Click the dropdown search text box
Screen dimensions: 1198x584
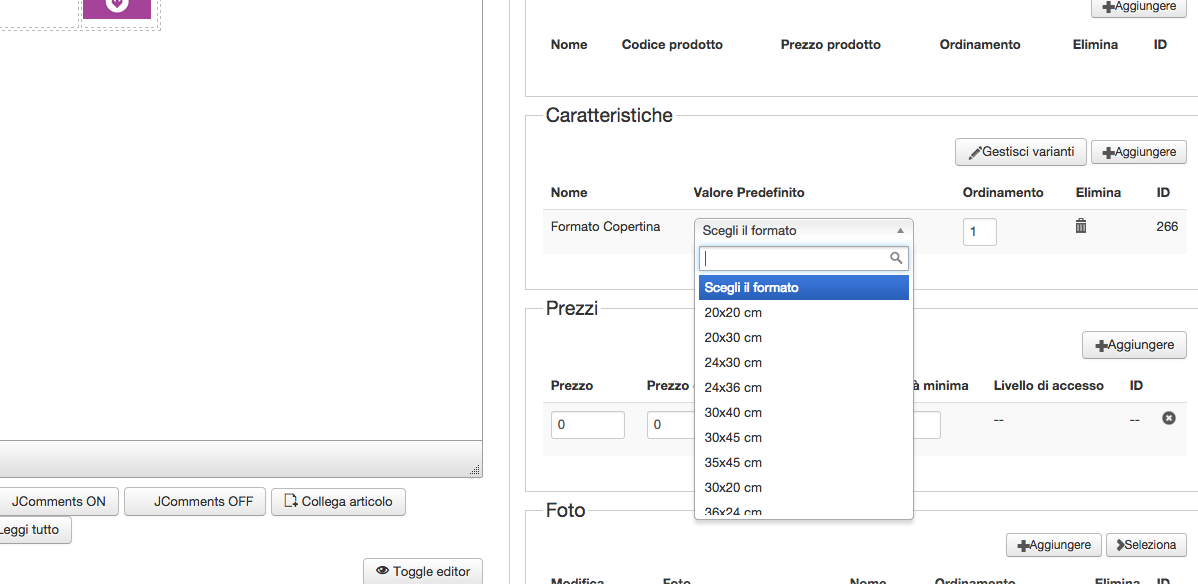pos(794,259)
